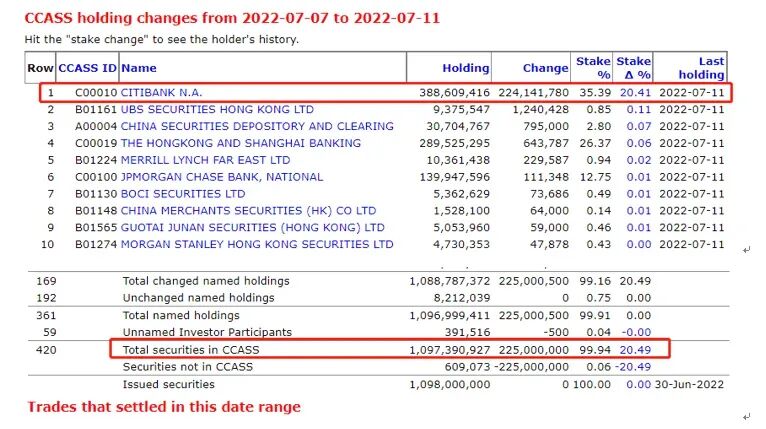
Task: Open MERRILL LYNCH FAR EAST LTD link
Action: pos(205,160)
